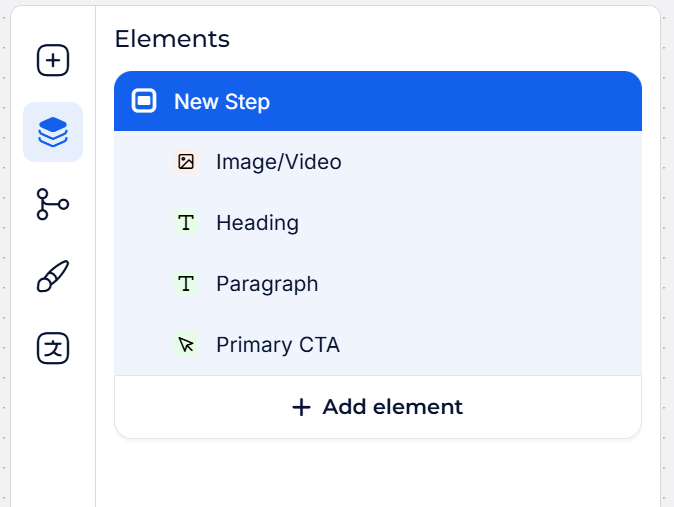
Task: Select the Primary CTA element label
Action: tap(278, 345)
